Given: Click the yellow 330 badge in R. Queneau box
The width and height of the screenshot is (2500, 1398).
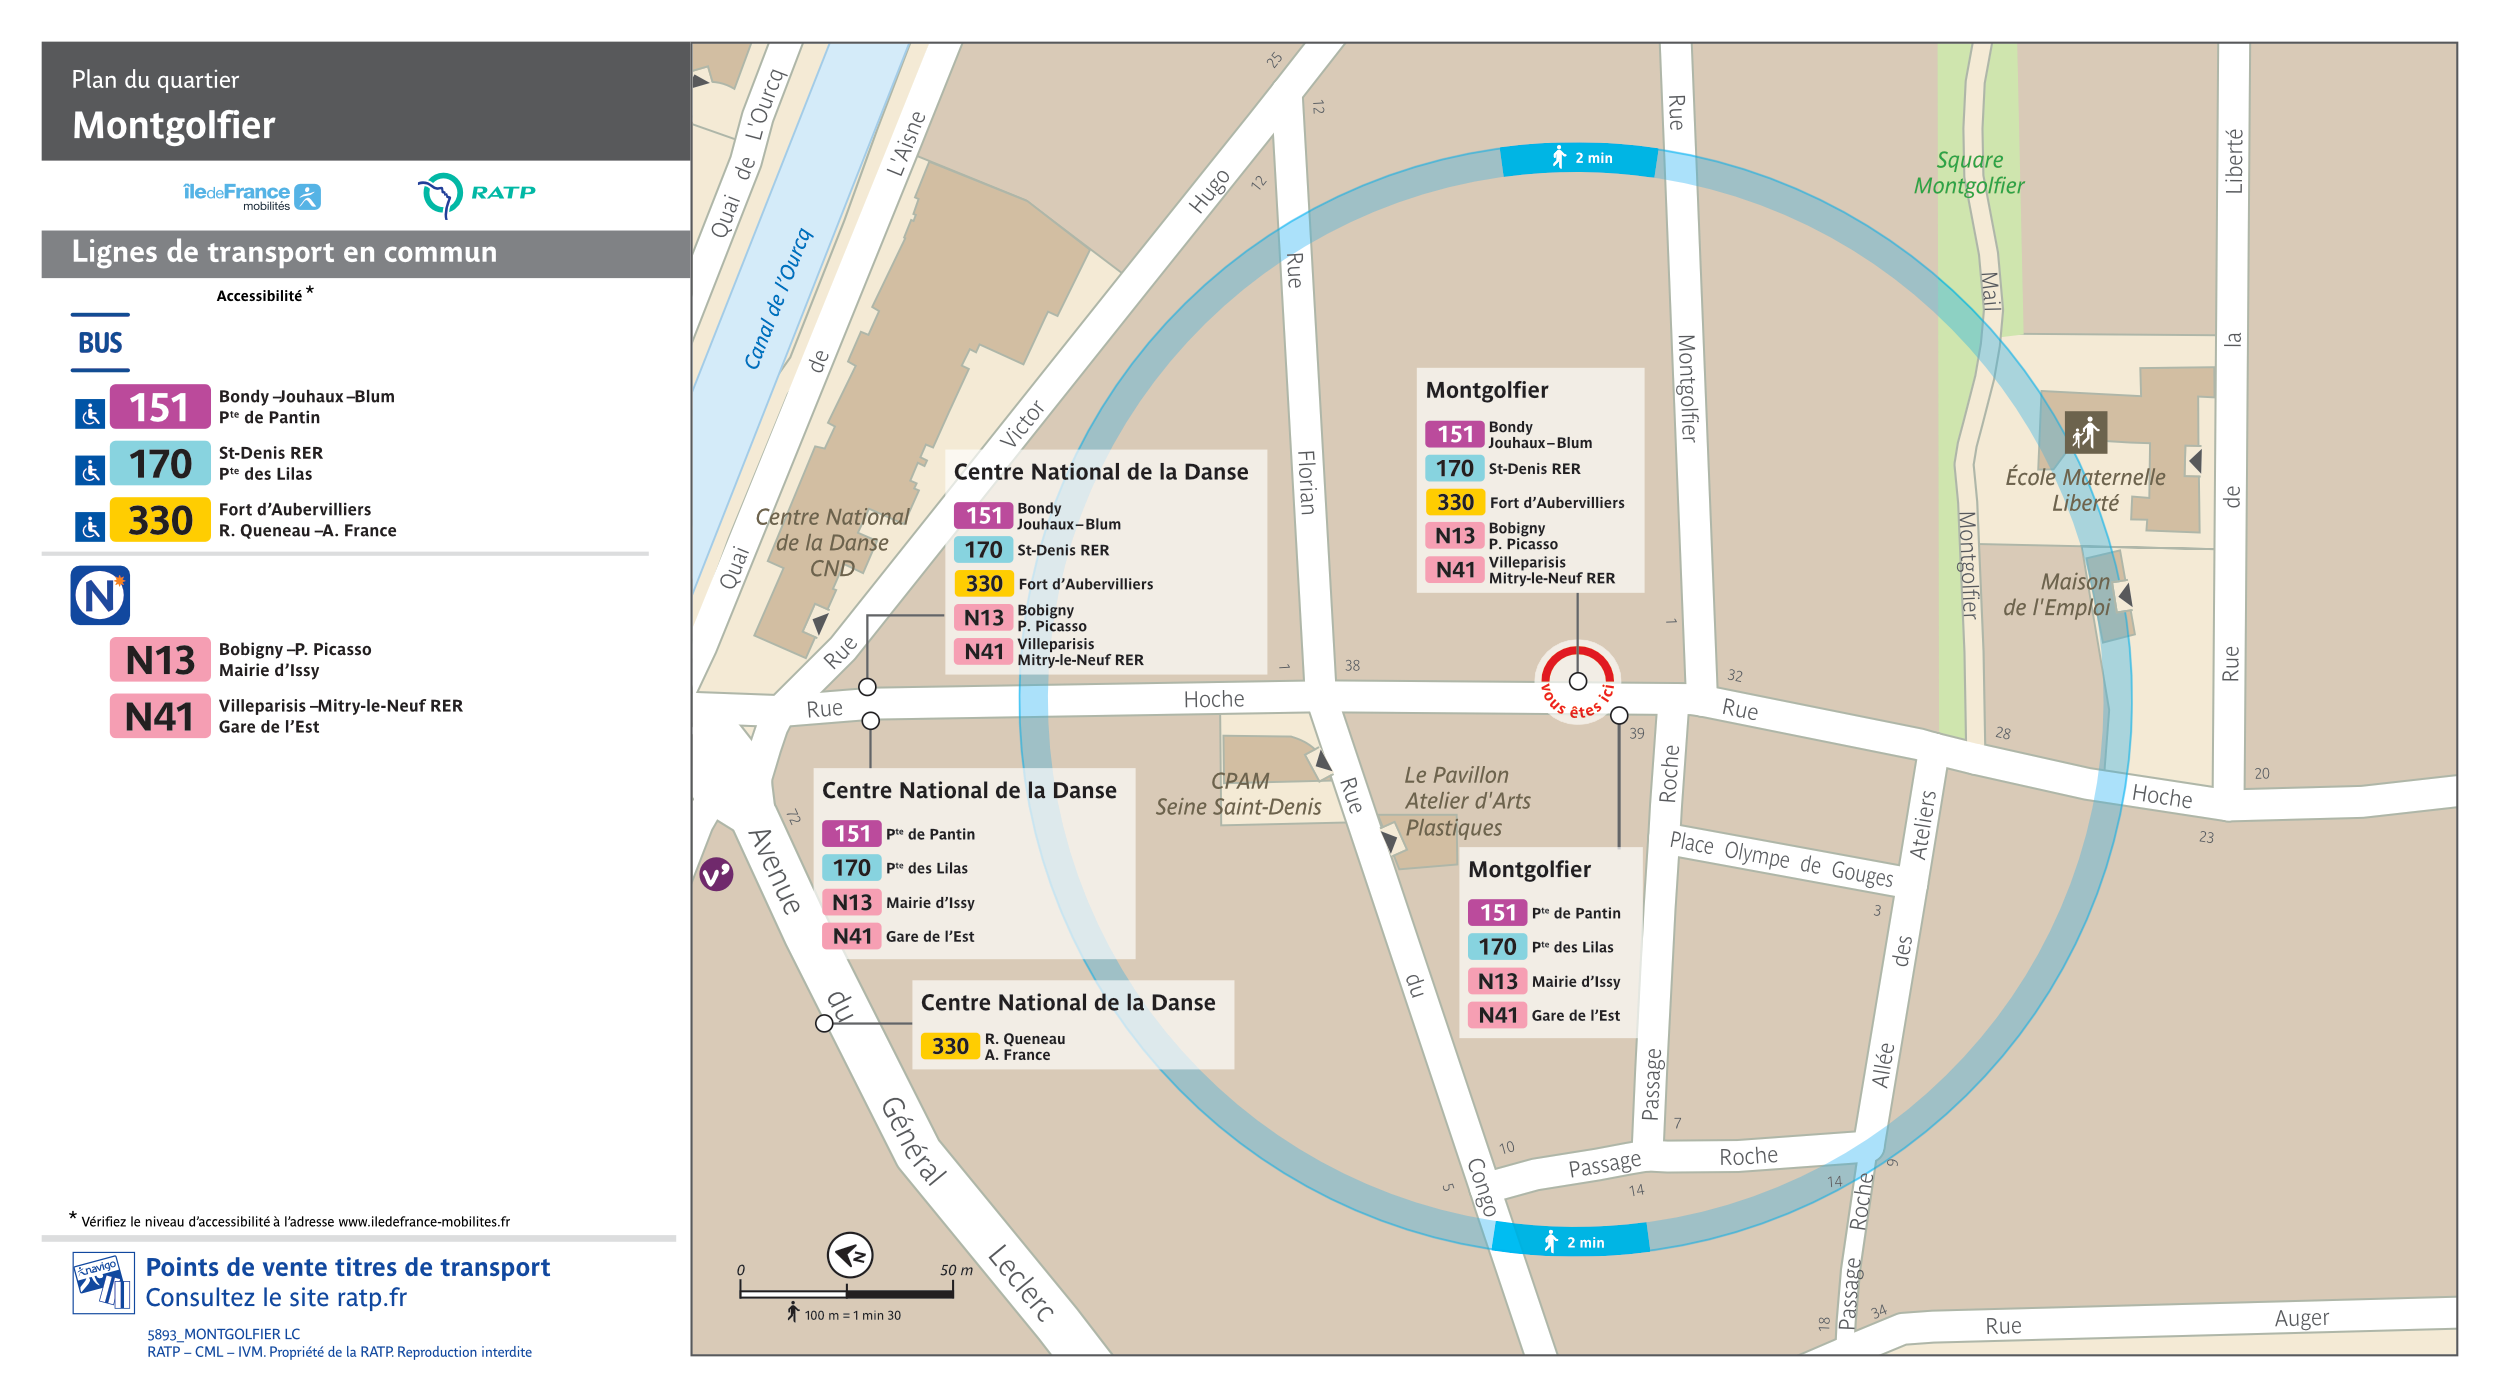Looking at the screenshot, I should pos(949,1046).
